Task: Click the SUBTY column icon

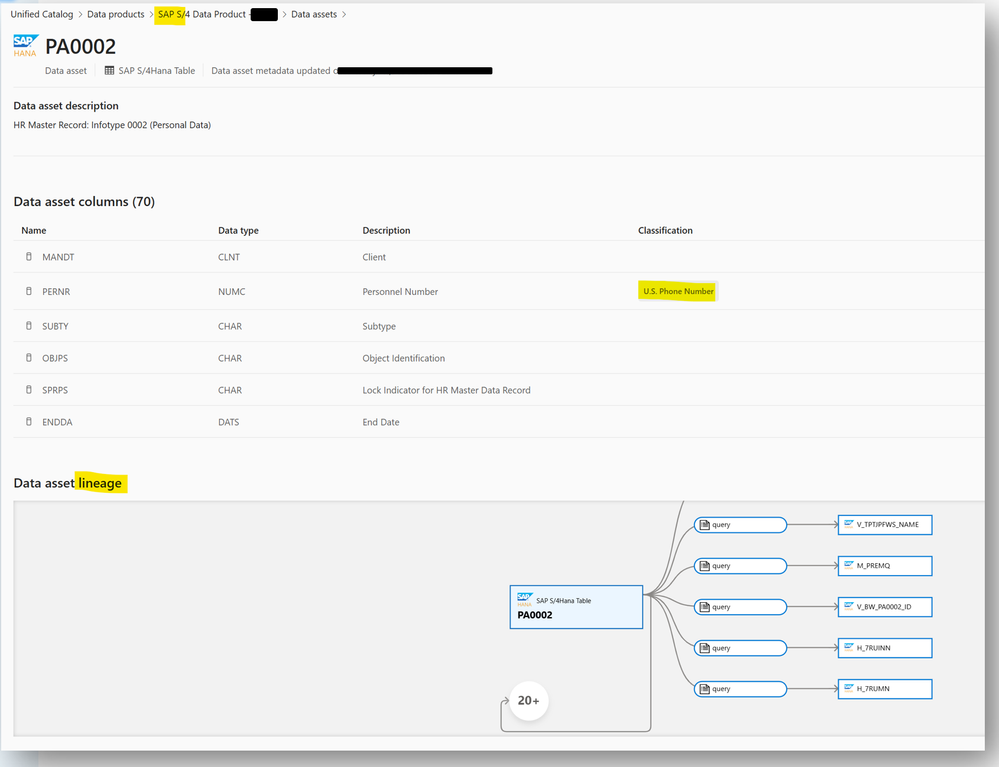Action: (29, 326)
